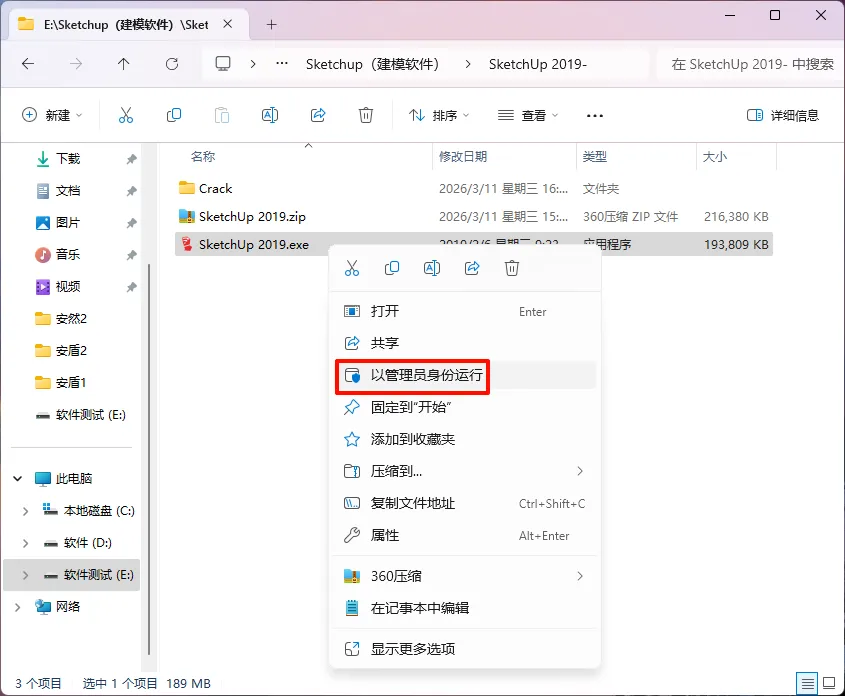Open Documents (文档) in quick access
This screenshot has width=845, height=696.
point(68,191)
